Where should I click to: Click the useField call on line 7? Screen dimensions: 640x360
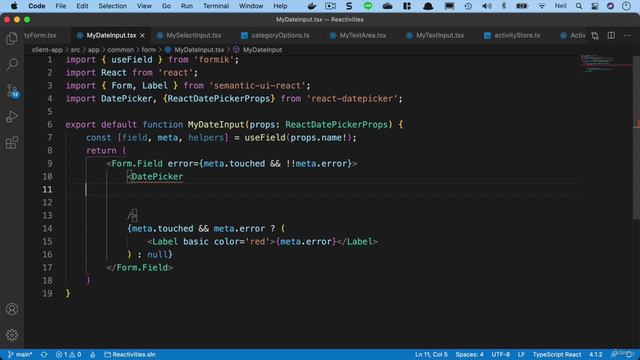[x=265, y=138]
